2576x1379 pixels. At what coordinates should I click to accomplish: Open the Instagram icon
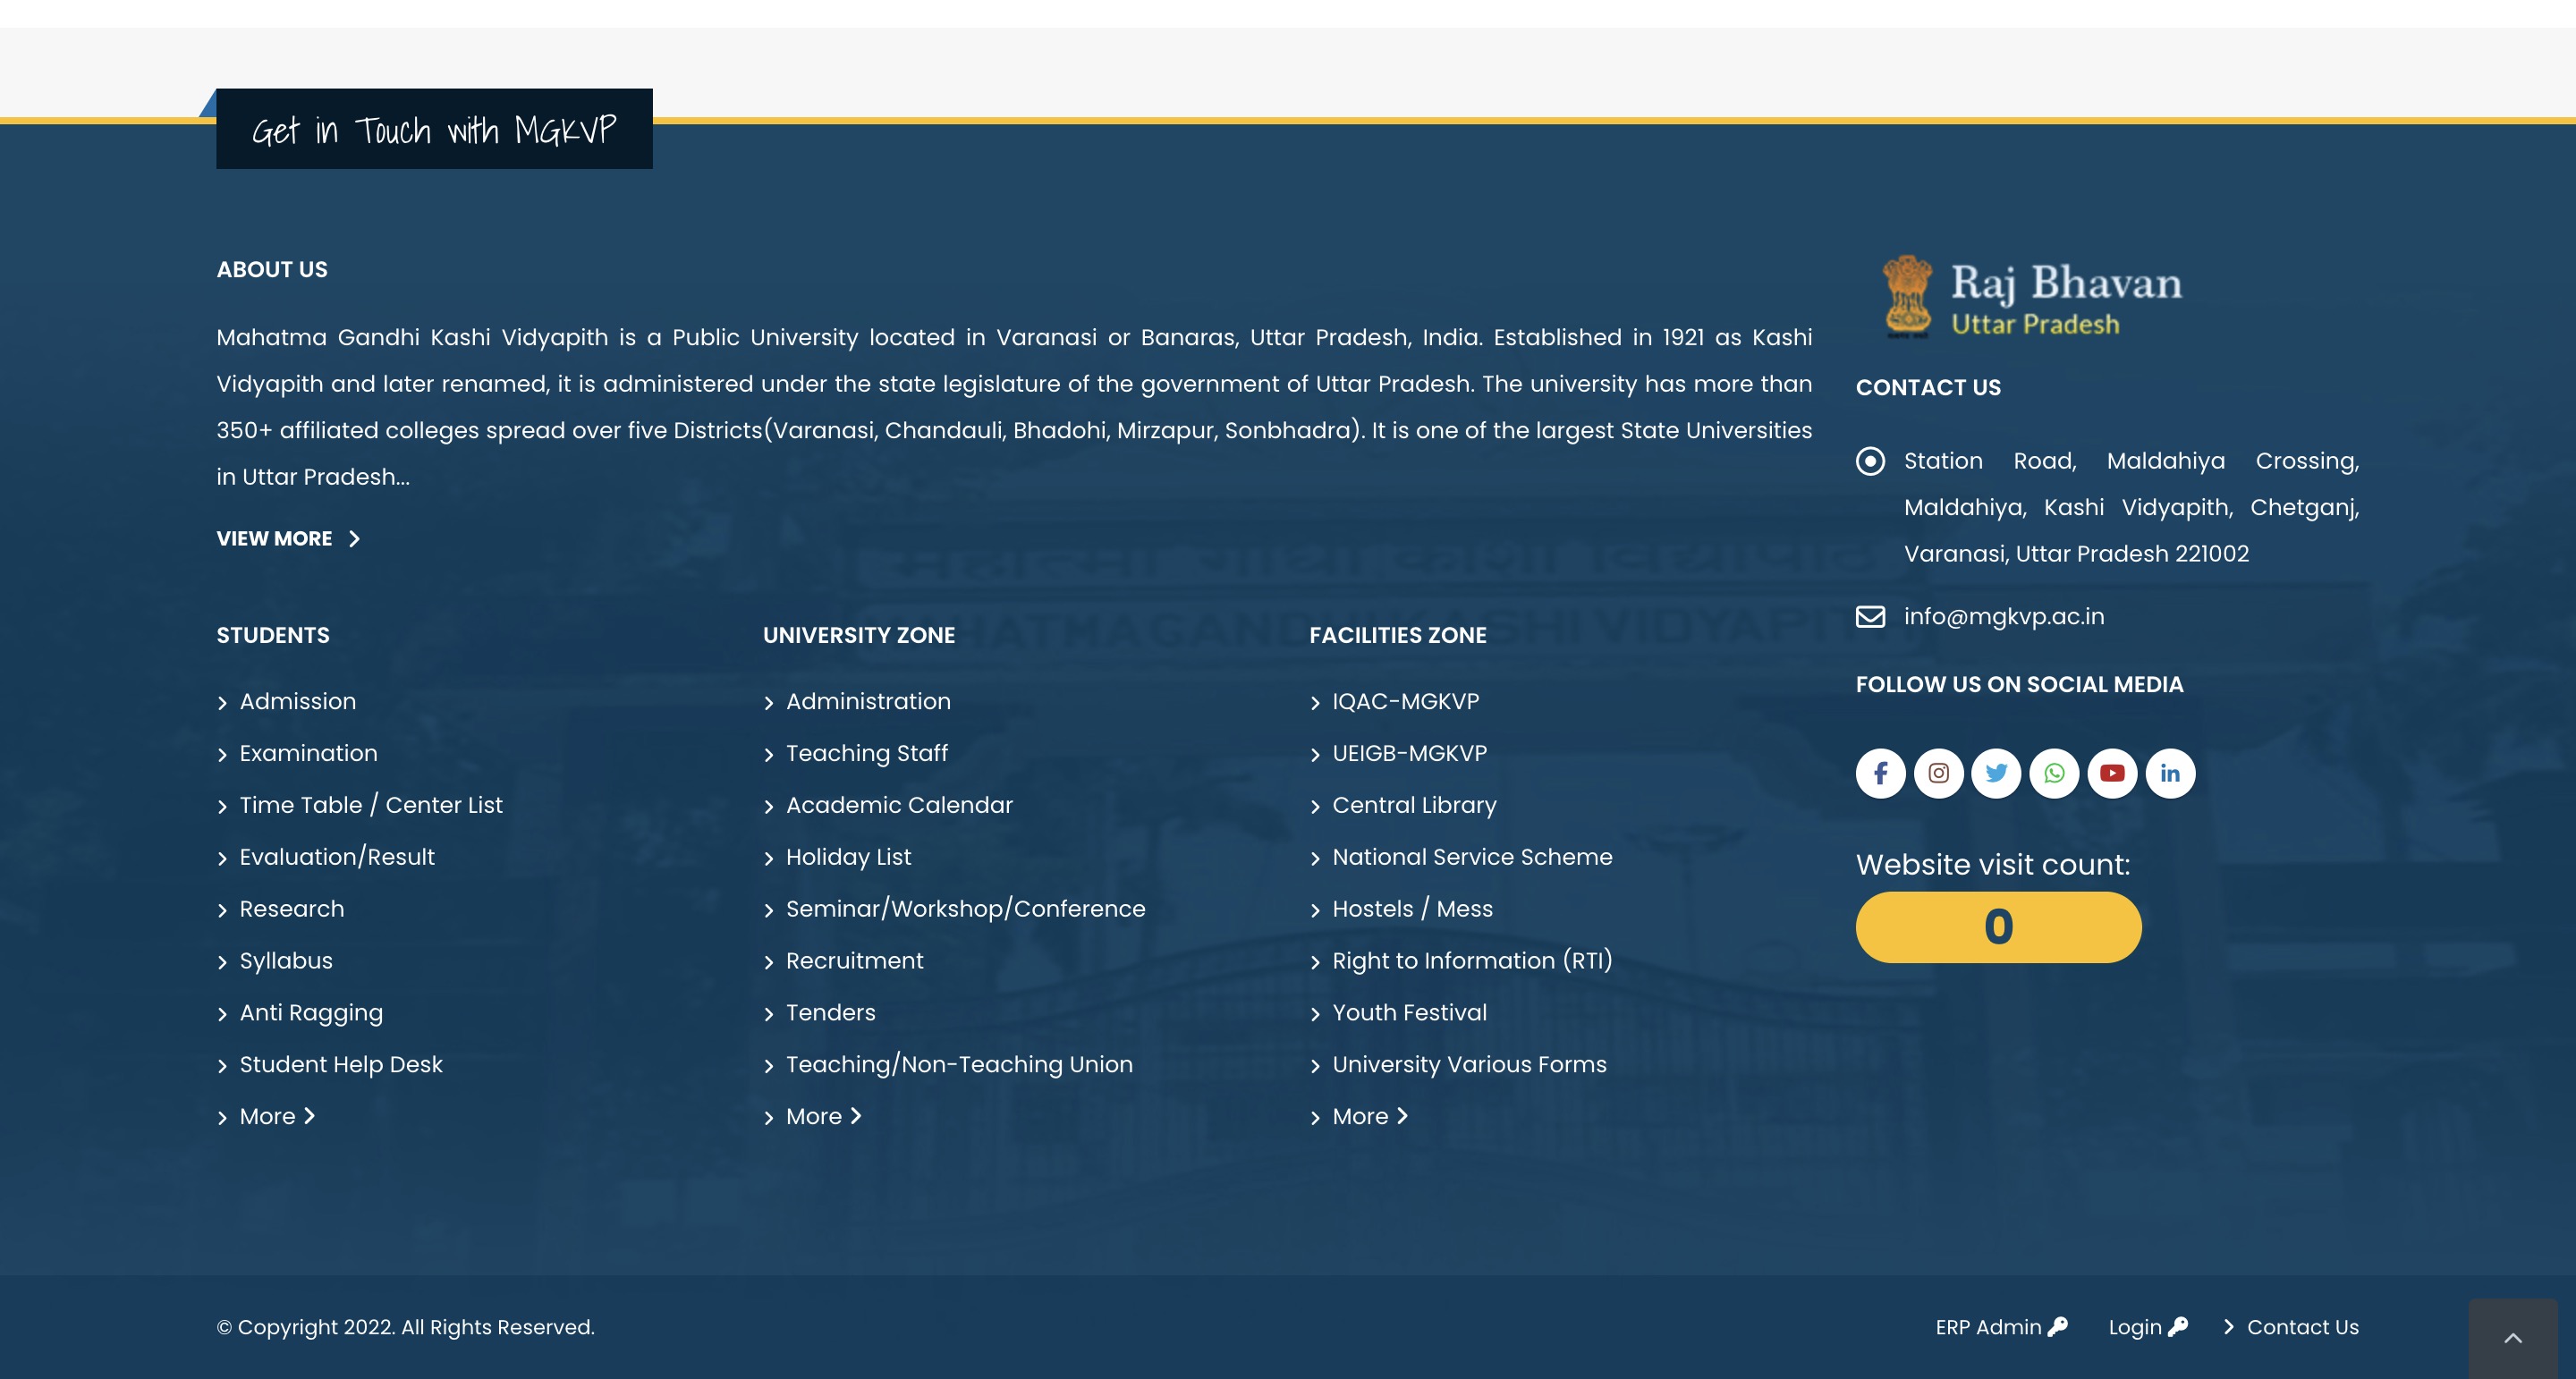pyautogui.click(x=1938, y=772)
